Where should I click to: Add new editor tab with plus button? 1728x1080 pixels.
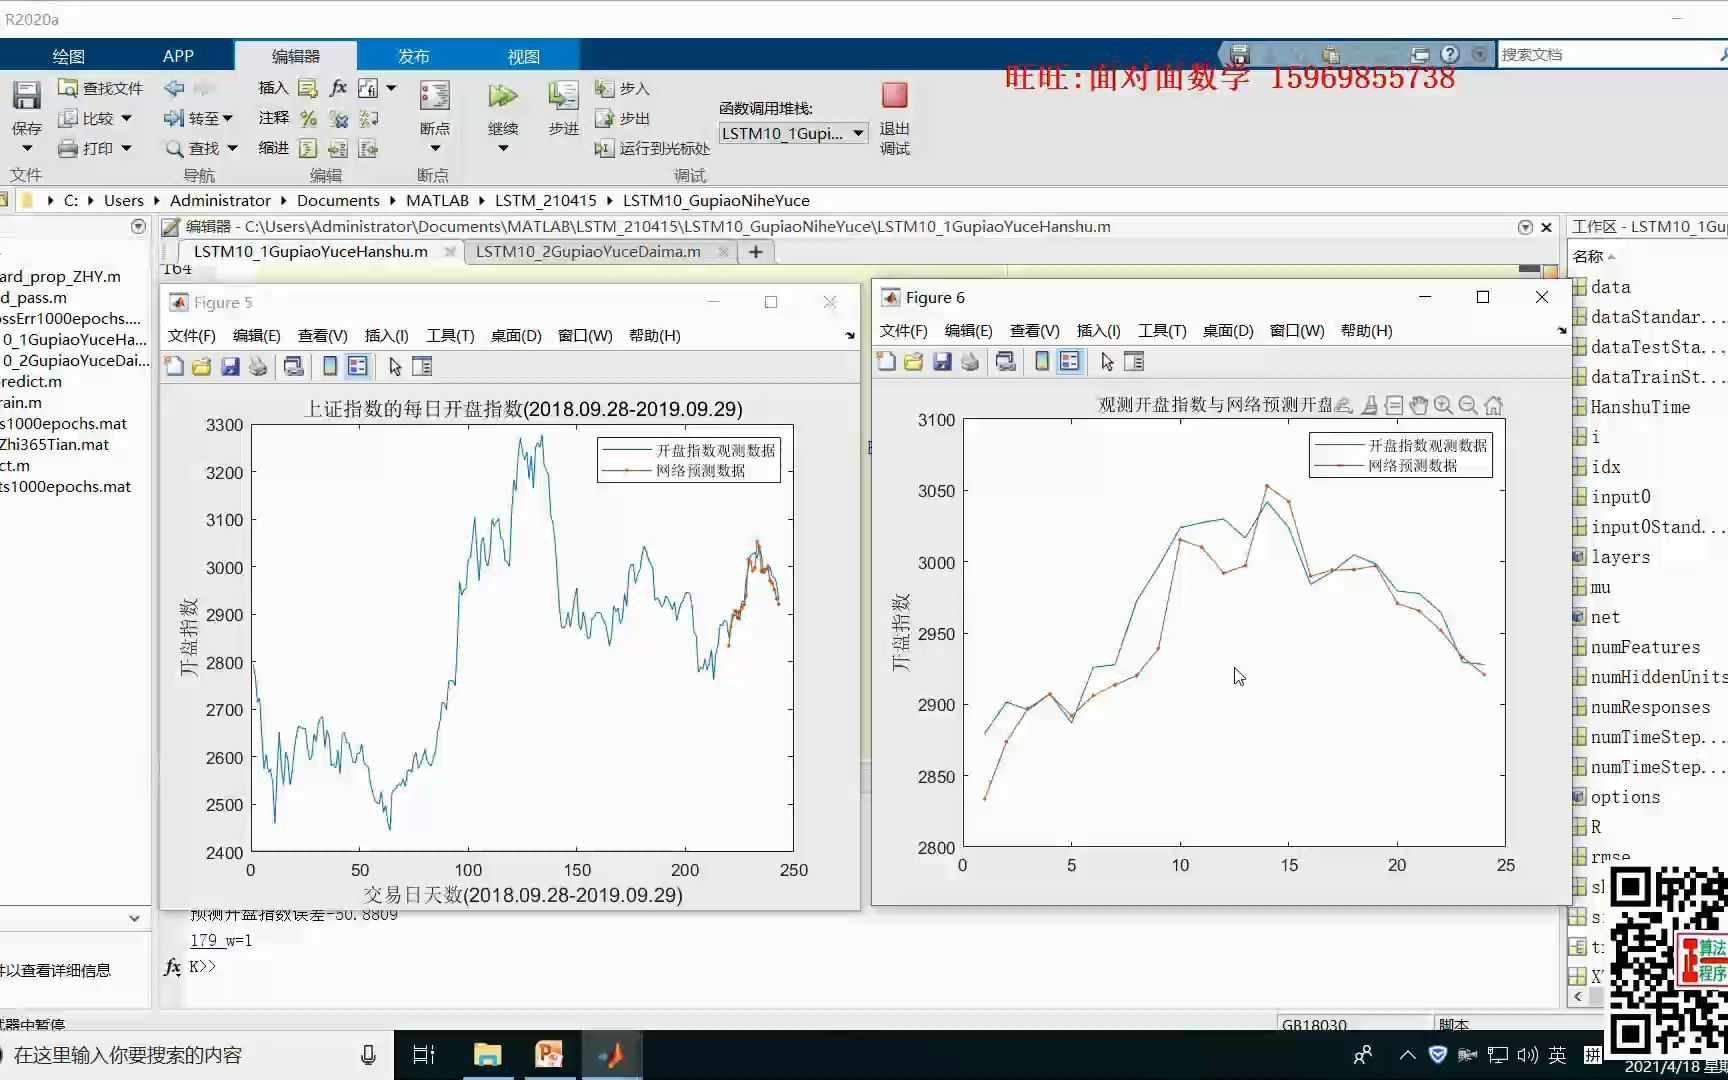pos(756,252)
